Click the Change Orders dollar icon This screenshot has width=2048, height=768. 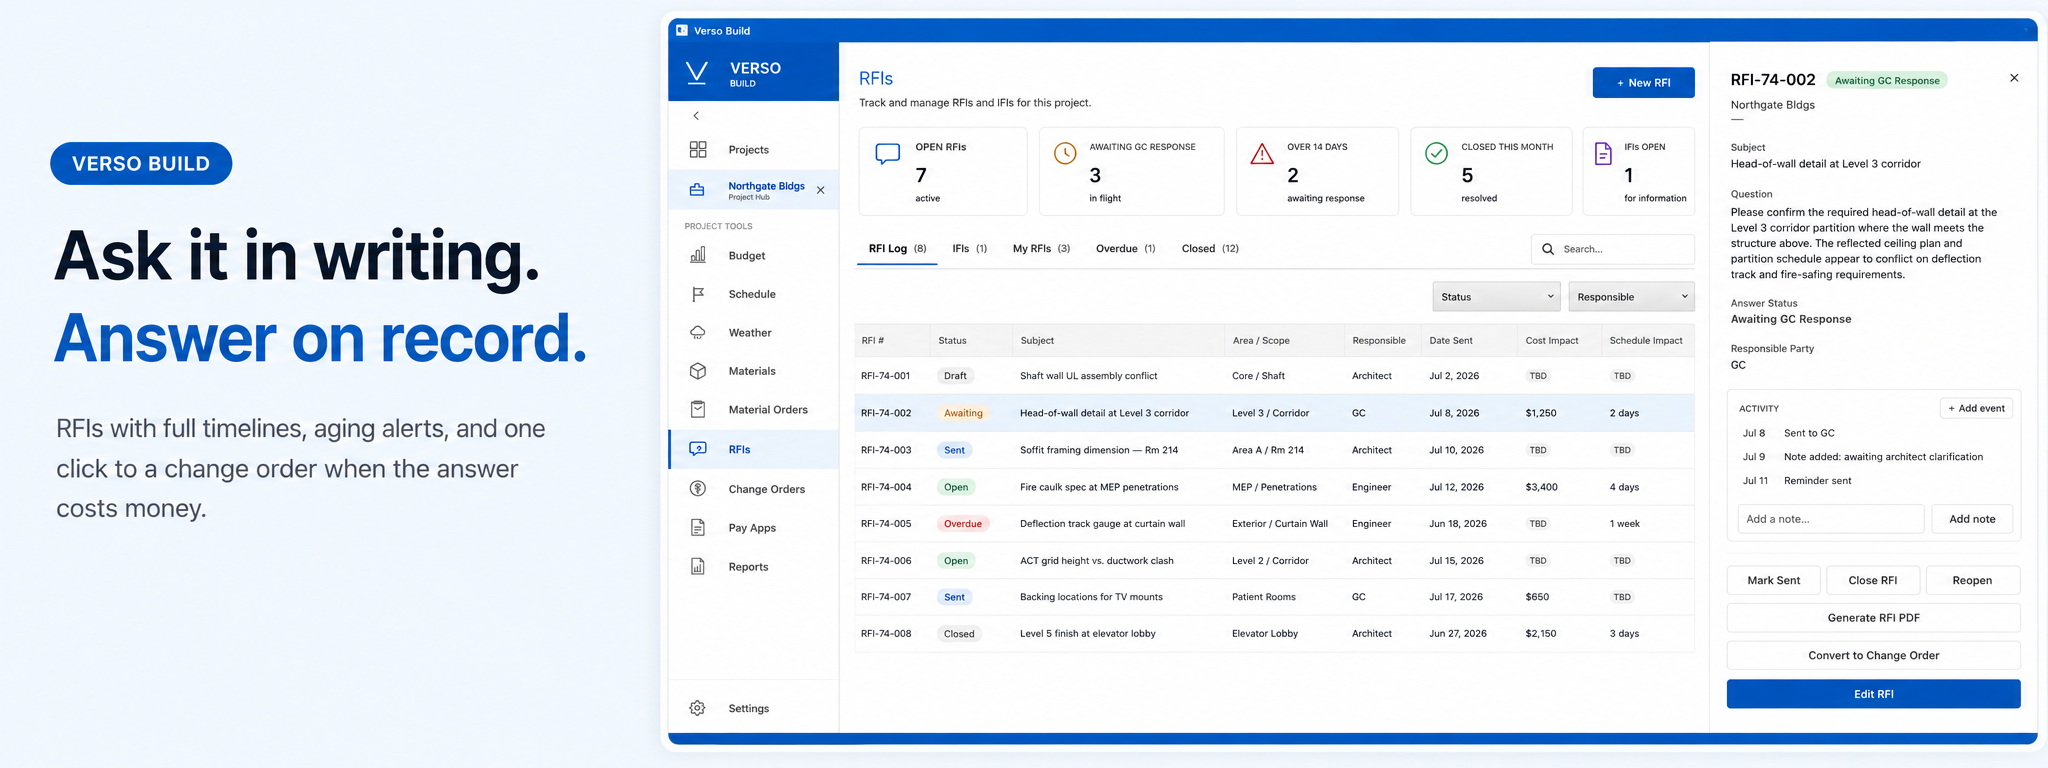[698, 488]
